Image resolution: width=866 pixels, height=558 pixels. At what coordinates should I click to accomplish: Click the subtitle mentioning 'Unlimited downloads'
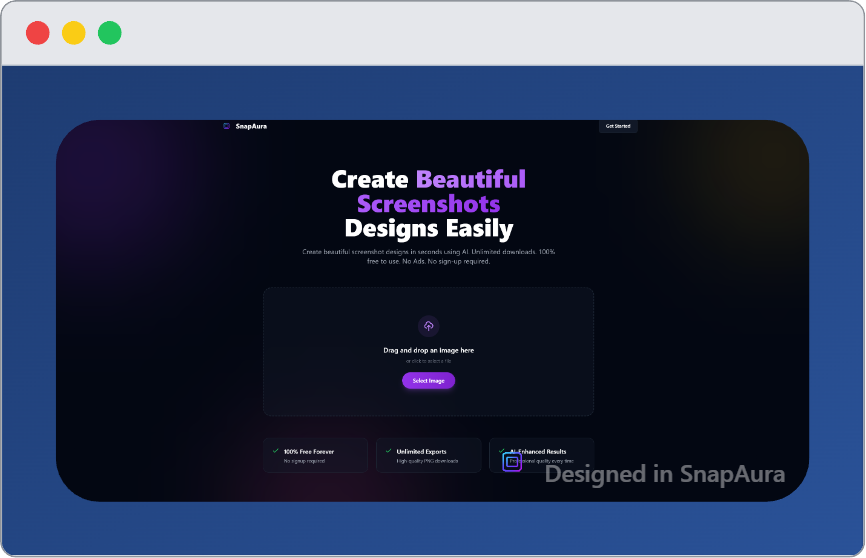point(429,256)
